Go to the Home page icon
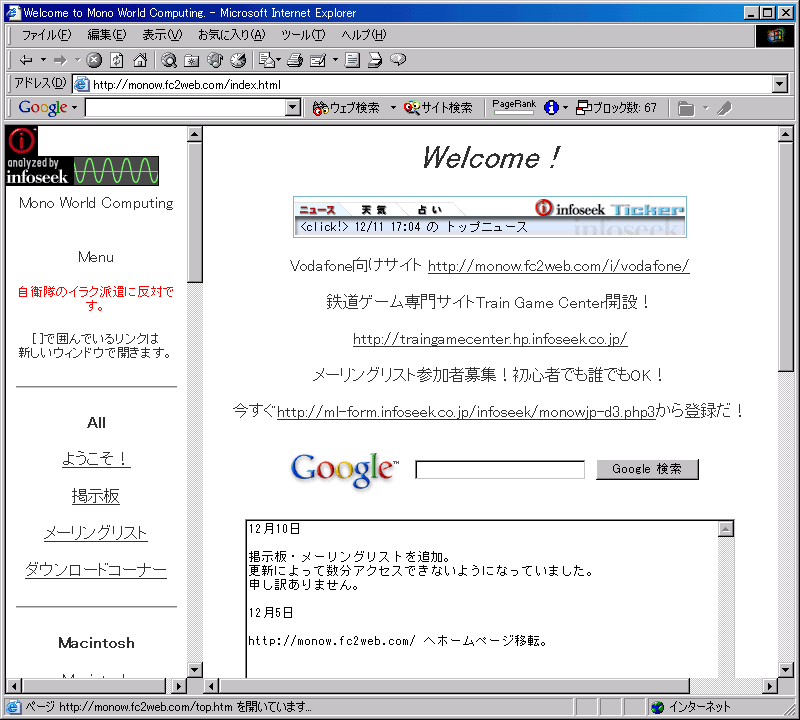Screen dimensions: 800x720 click(140, 60)
